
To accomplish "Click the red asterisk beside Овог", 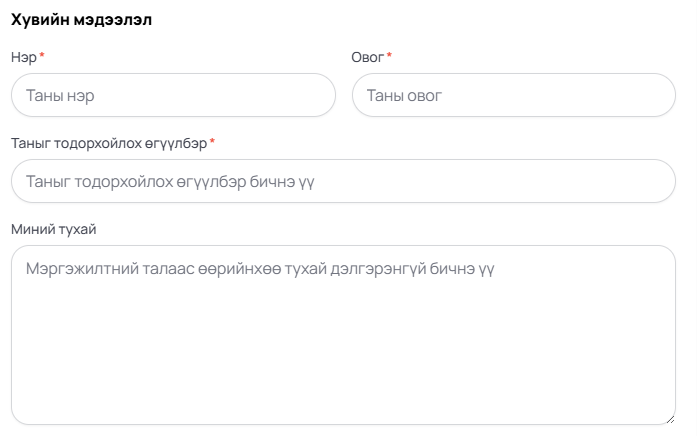I will point(389,55).
